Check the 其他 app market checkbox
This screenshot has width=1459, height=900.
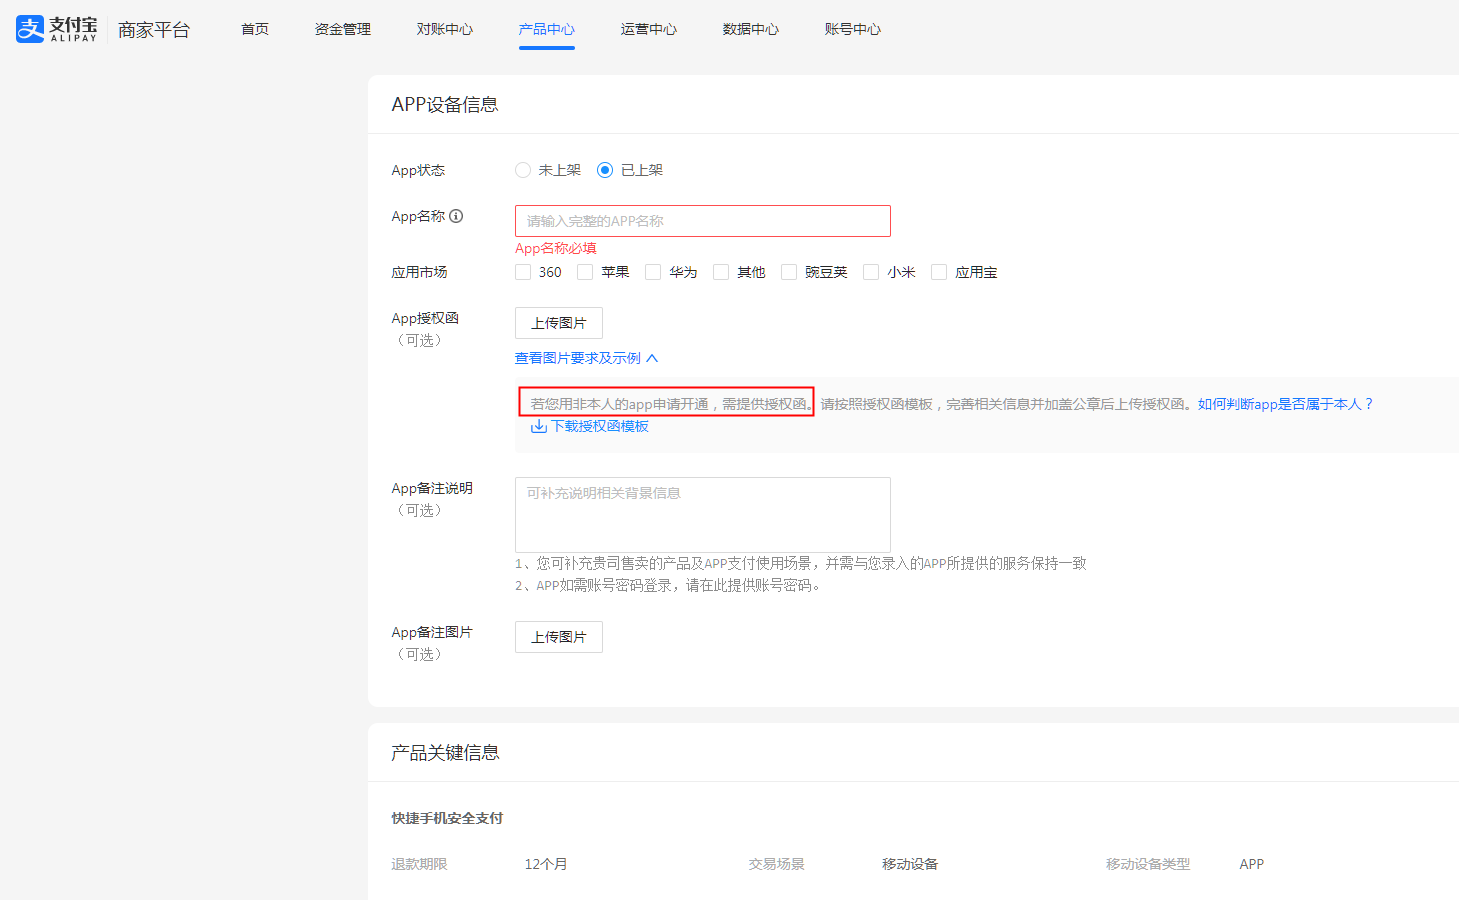(x=721, y=272)
